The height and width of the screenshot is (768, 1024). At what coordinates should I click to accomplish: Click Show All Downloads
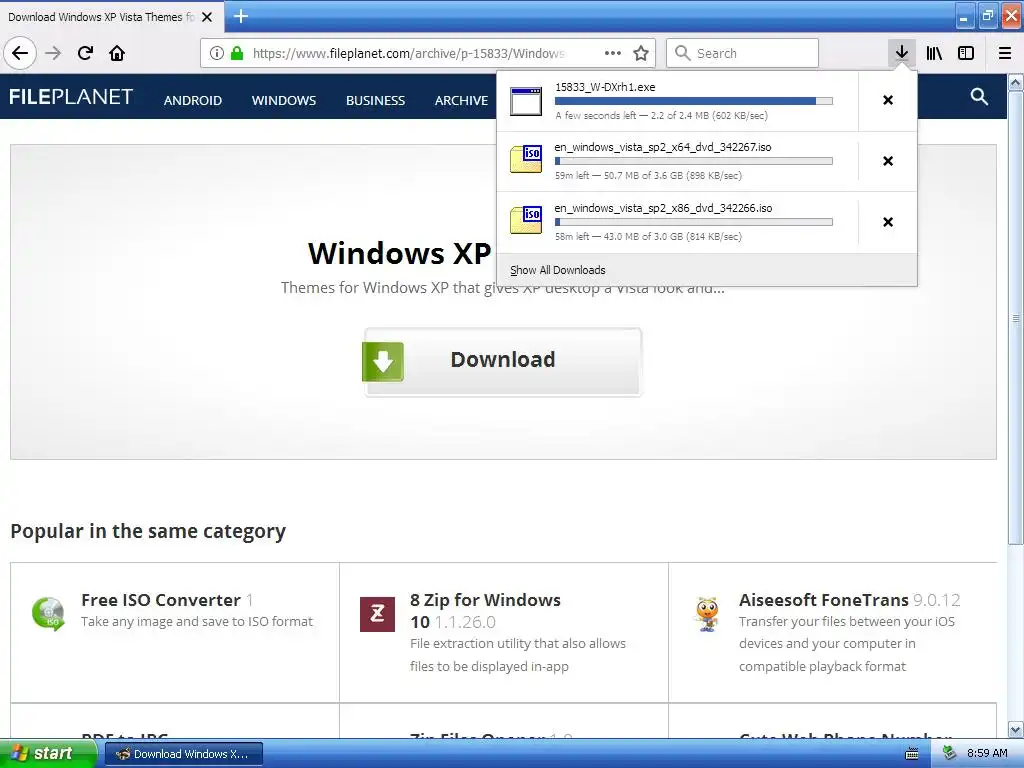(x=558, y=270)
